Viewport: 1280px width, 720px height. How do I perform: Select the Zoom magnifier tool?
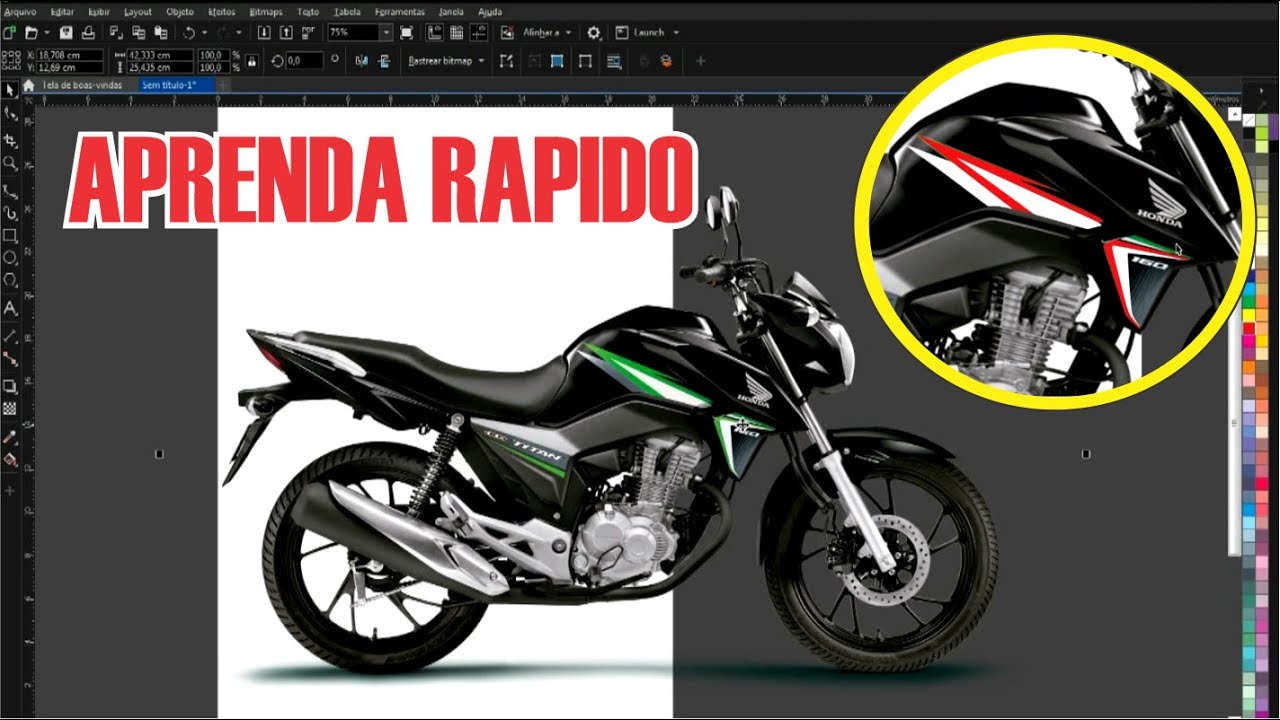(10, 163)
